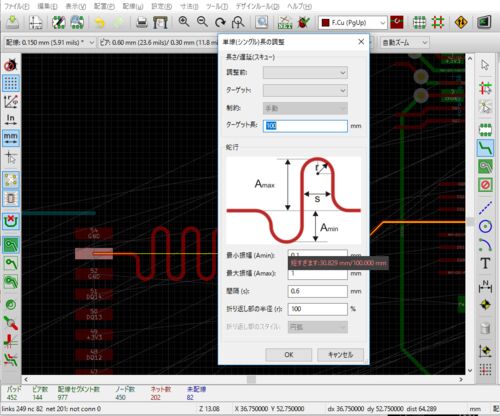Click the horizontal scrollbar thumb below the canvas
500x416 pixels.
251,380
